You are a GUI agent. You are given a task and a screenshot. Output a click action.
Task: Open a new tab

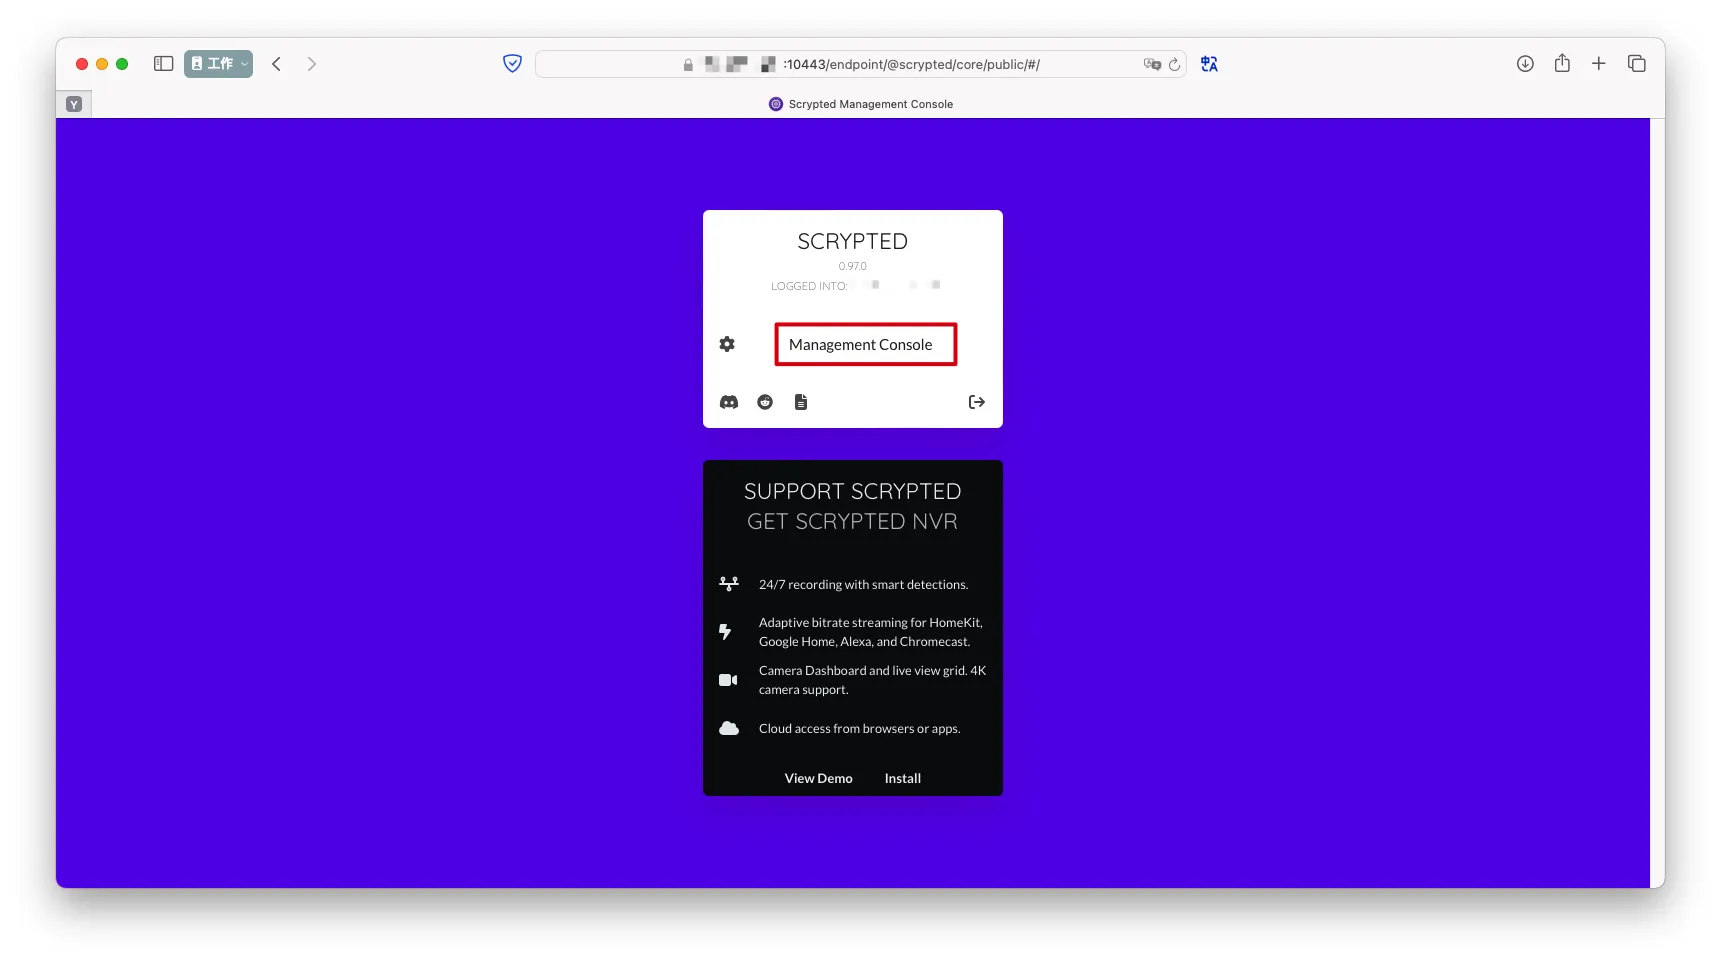click(1599, 64)
